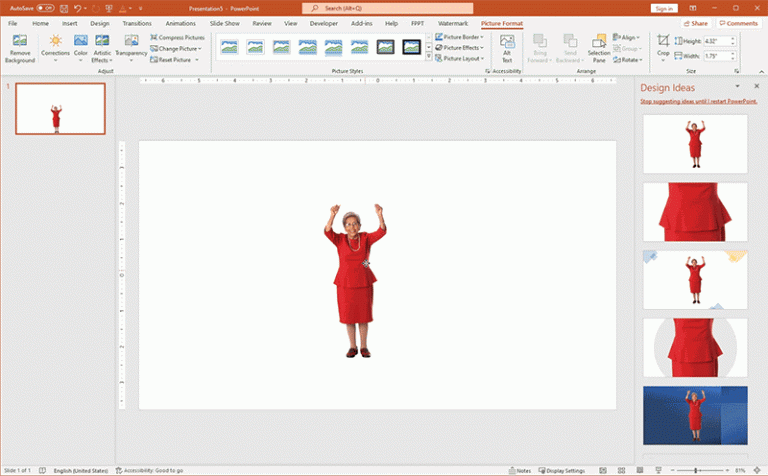Click the Remove Background icon
The image size is (768, 476).
point(20,41)
